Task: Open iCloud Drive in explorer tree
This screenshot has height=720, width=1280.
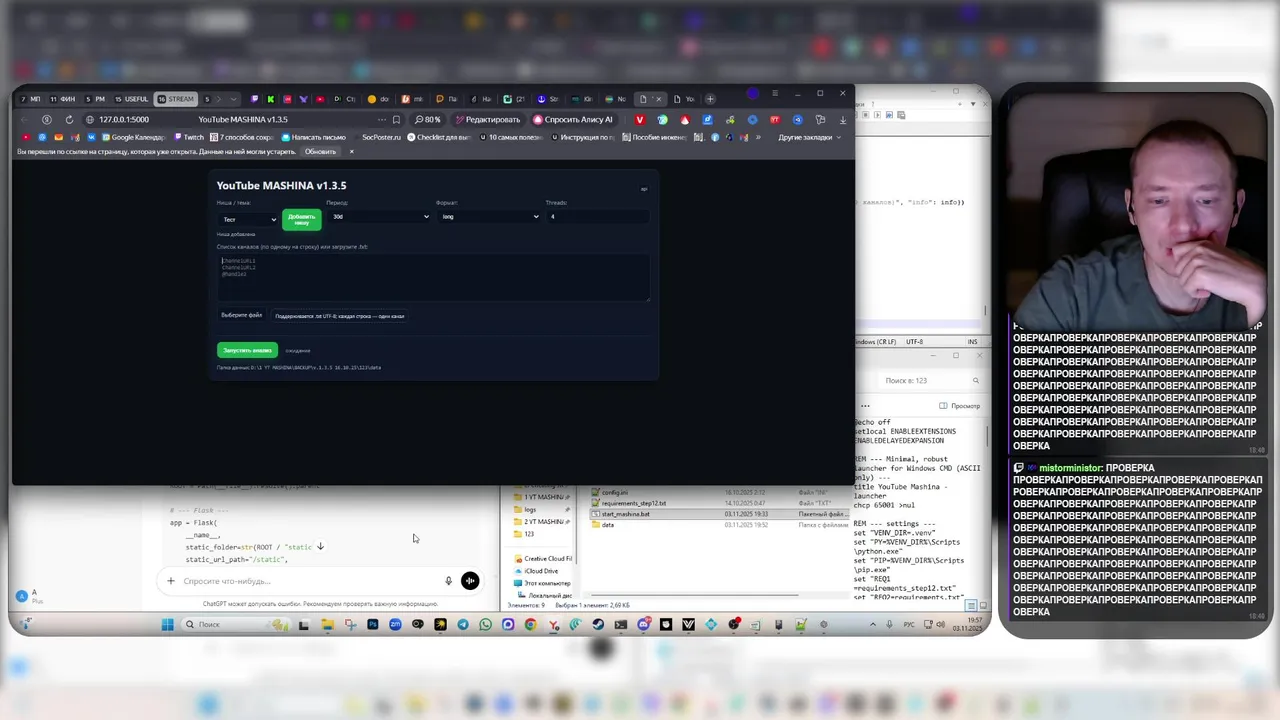Action: click(x=536, y=571)
